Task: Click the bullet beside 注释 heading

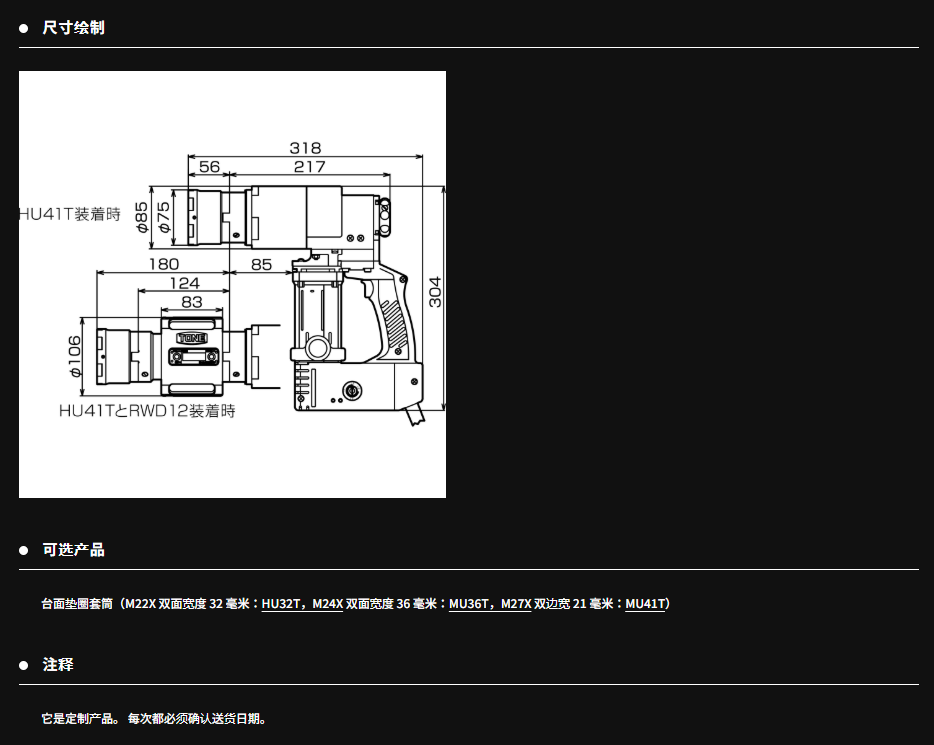Action: [24, 665]
